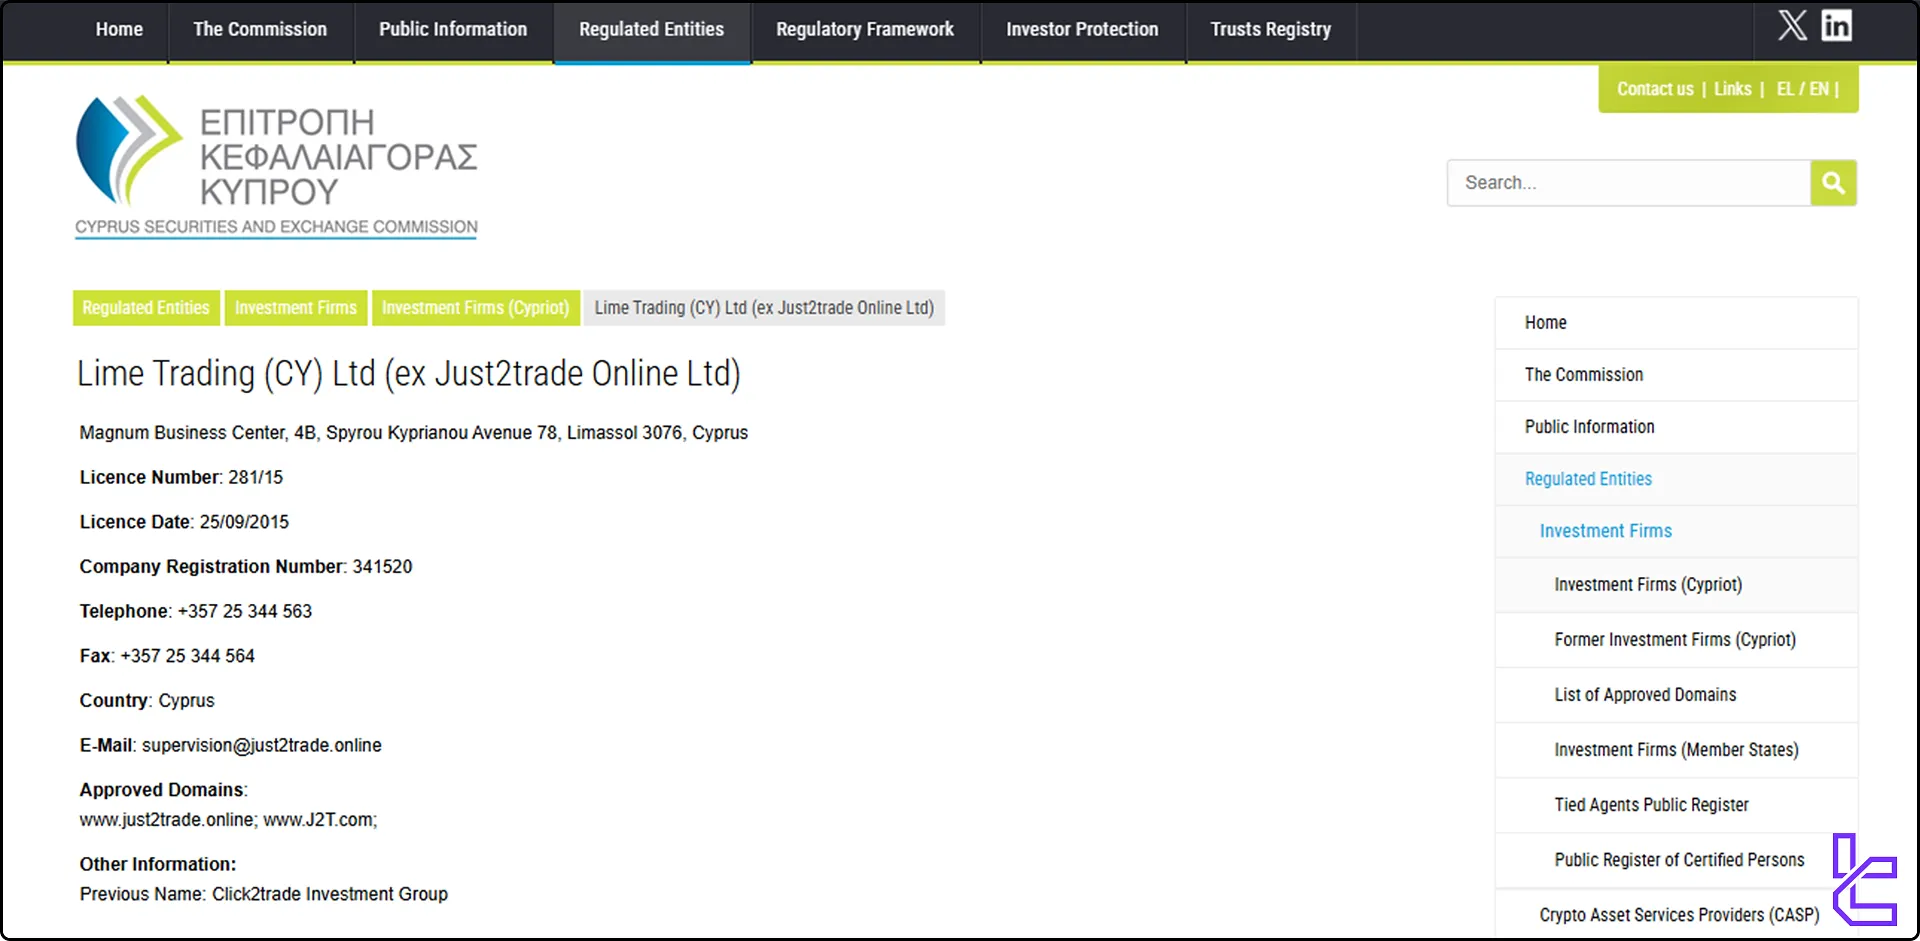The width and height of the screenshot is (1920, 941).
Task: Click the Contact us link
Action: [1655, 89]
